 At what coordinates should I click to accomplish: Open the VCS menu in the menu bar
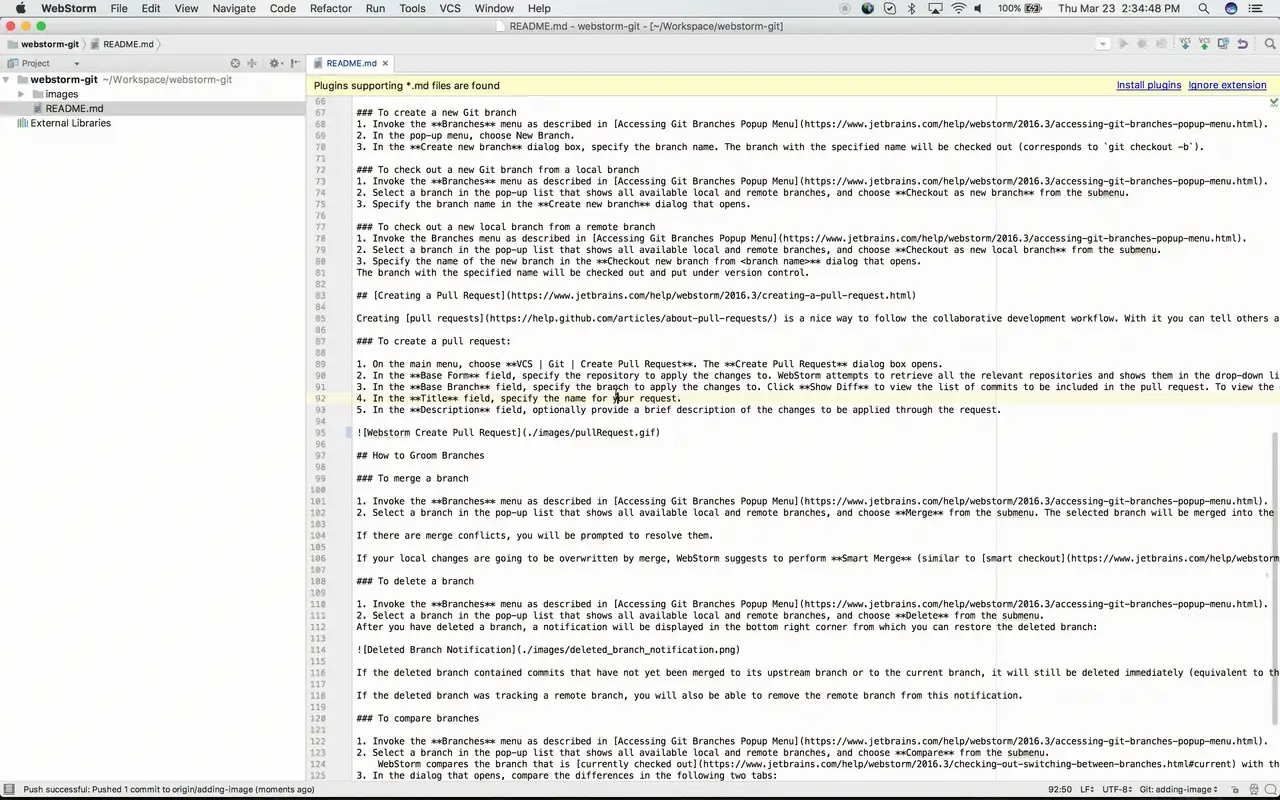[x=449, y=8]
